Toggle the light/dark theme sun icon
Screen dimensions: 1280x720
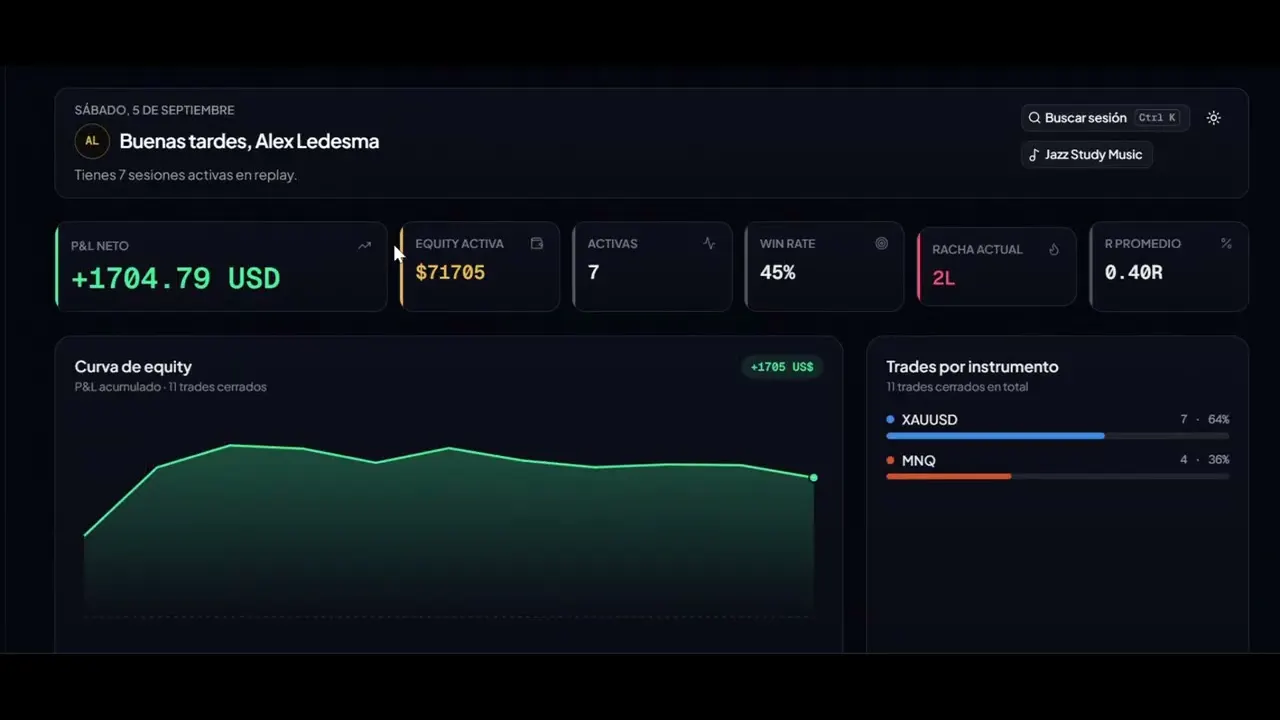(x=1213, y=118)
